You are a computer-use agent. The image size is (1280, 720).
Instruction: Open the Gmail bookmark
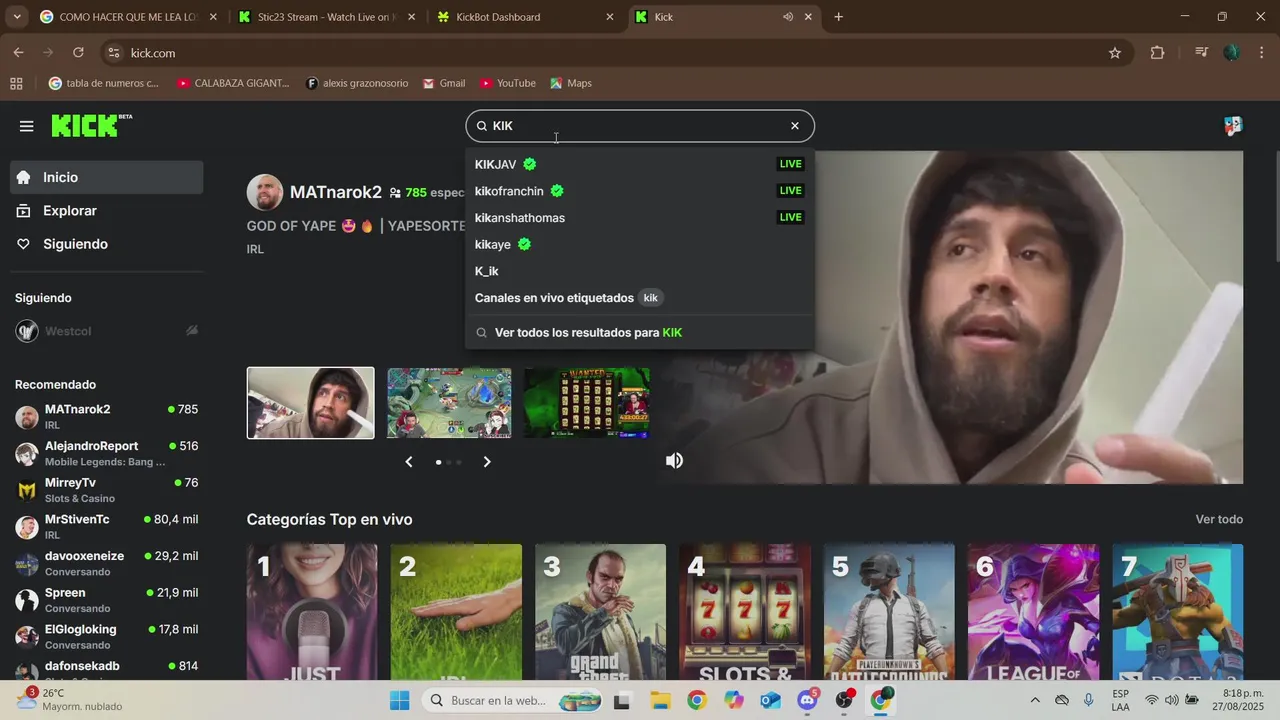[444, 83]
